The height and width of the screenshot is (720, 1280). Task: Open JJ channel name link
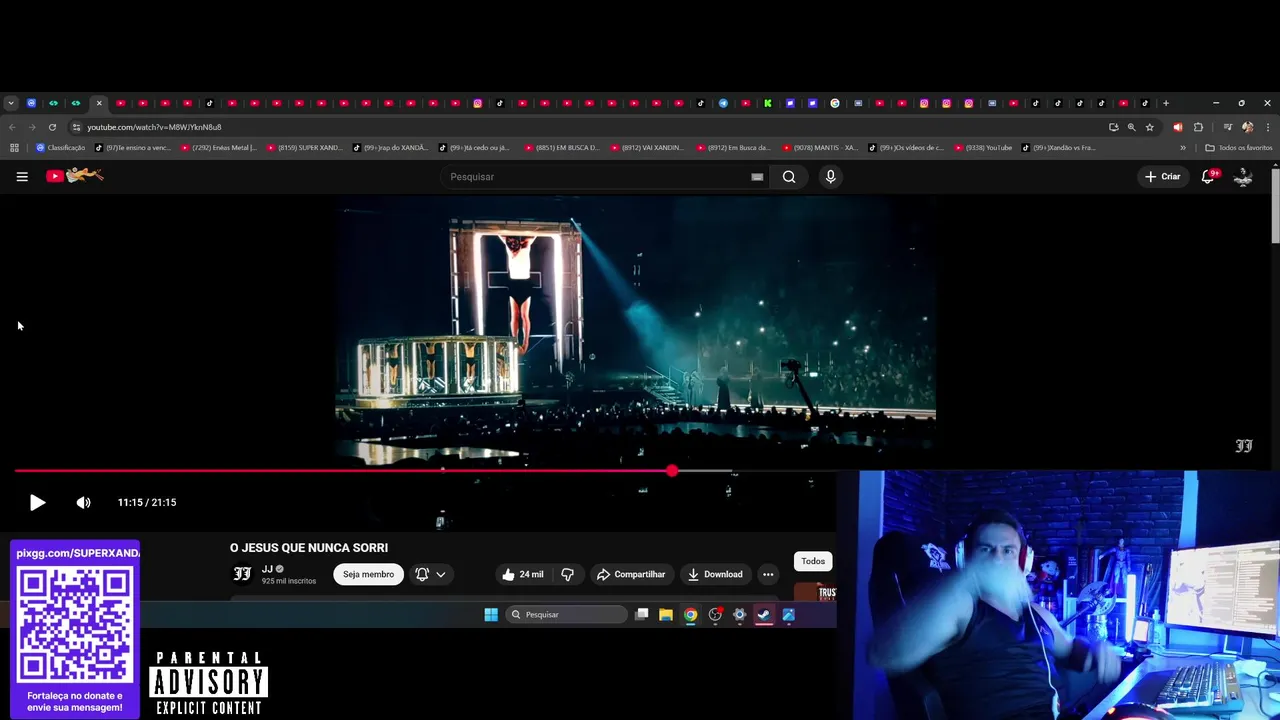click(x=267, y=569)
